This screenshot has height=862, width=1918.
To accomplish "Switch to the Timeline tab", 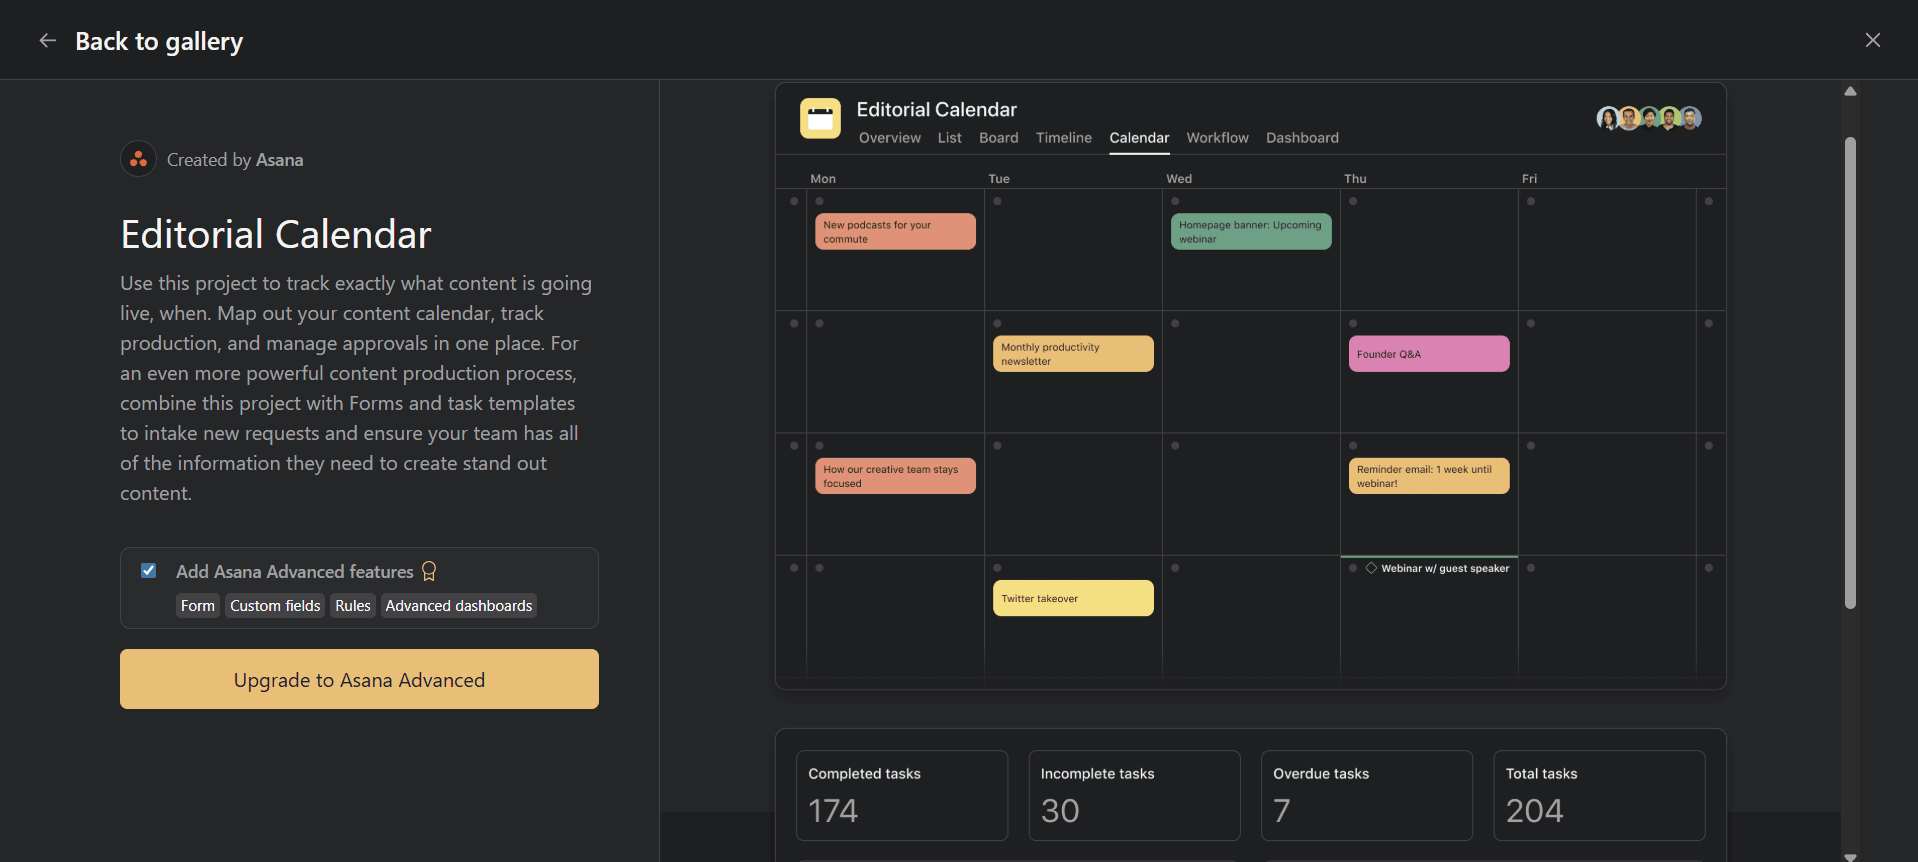I will 1063,138.
